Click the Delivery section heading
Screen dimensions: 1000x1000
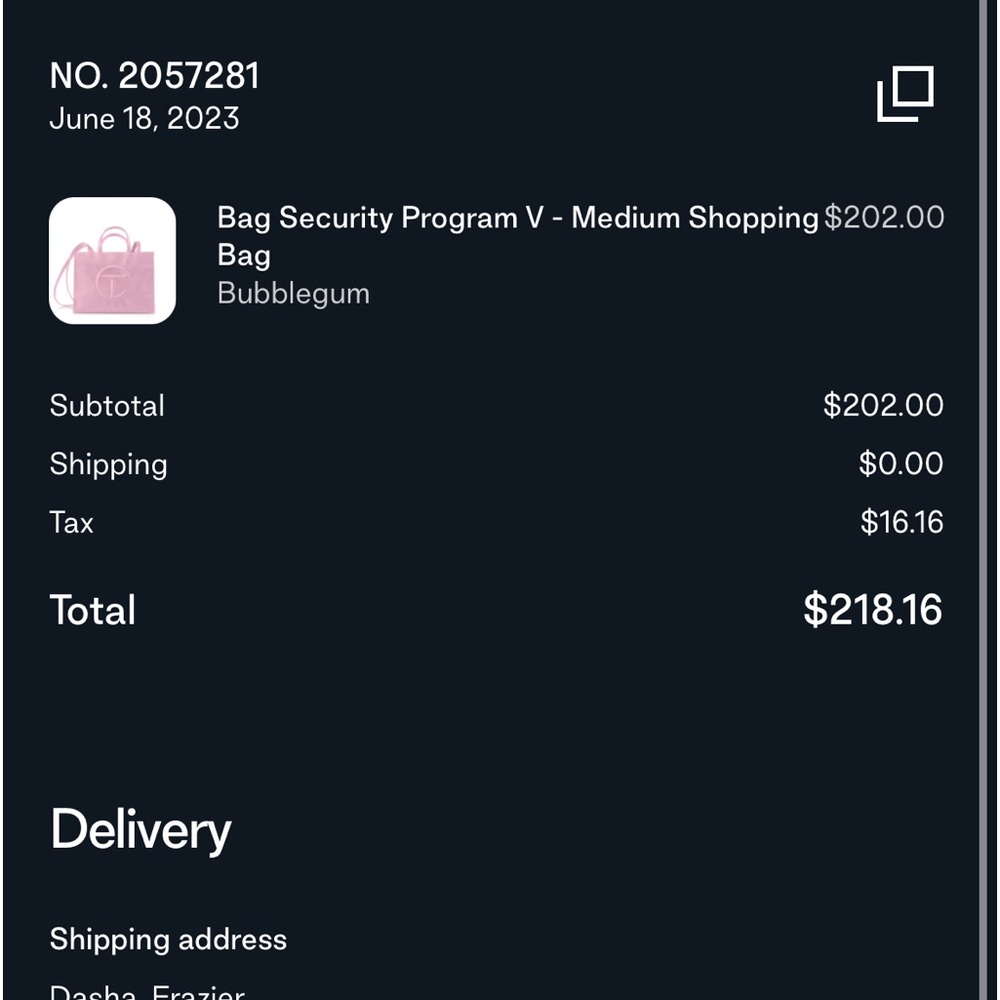coord(141,831)
